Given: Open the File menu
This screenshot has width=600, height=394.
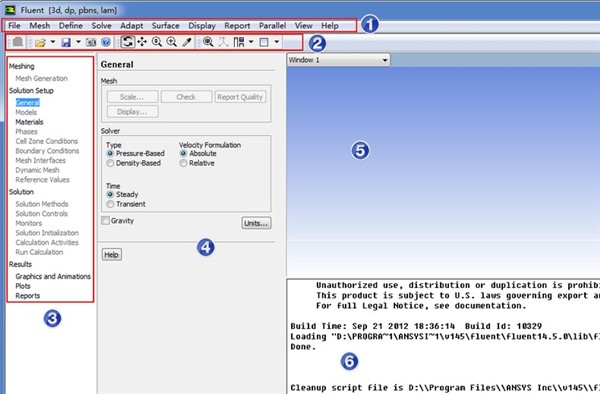Looking at the screenshot, I should click(x=14, y=26).
